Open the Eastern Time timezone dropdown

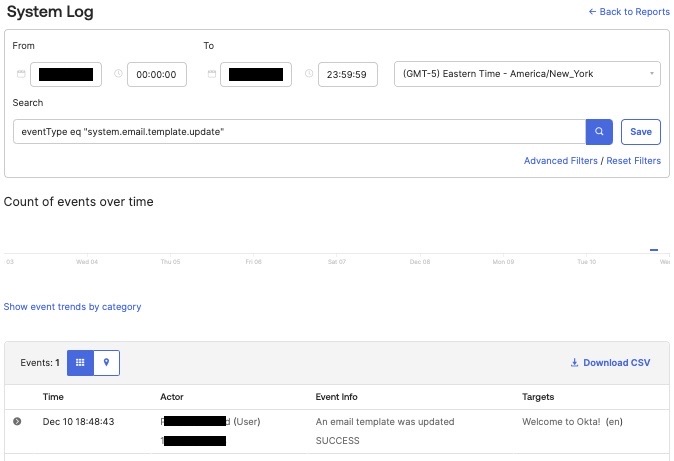(x=528, y=74)
